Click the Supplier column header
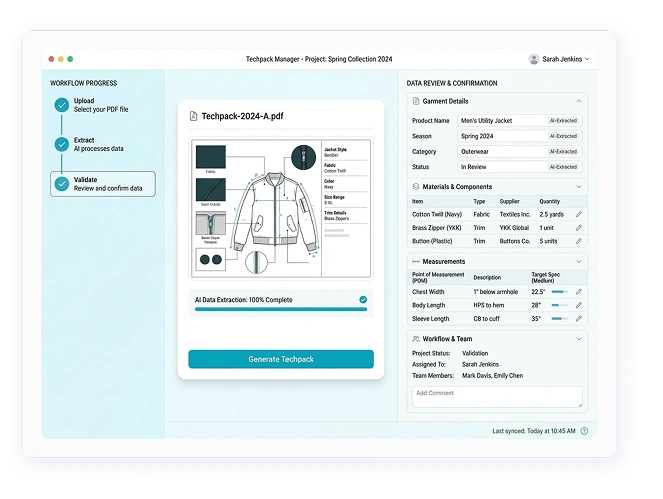Screen dimensions: 663x499 point(510,201)
